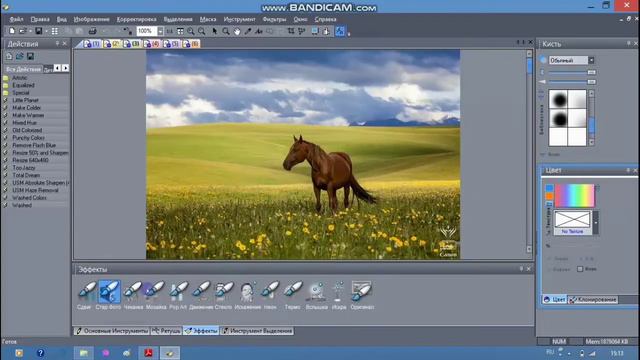Image resolution: width=640 pixels, height=360 pixels.
Task: Click right arrow of Действия tab scroller
Action: tap(65, 68)
